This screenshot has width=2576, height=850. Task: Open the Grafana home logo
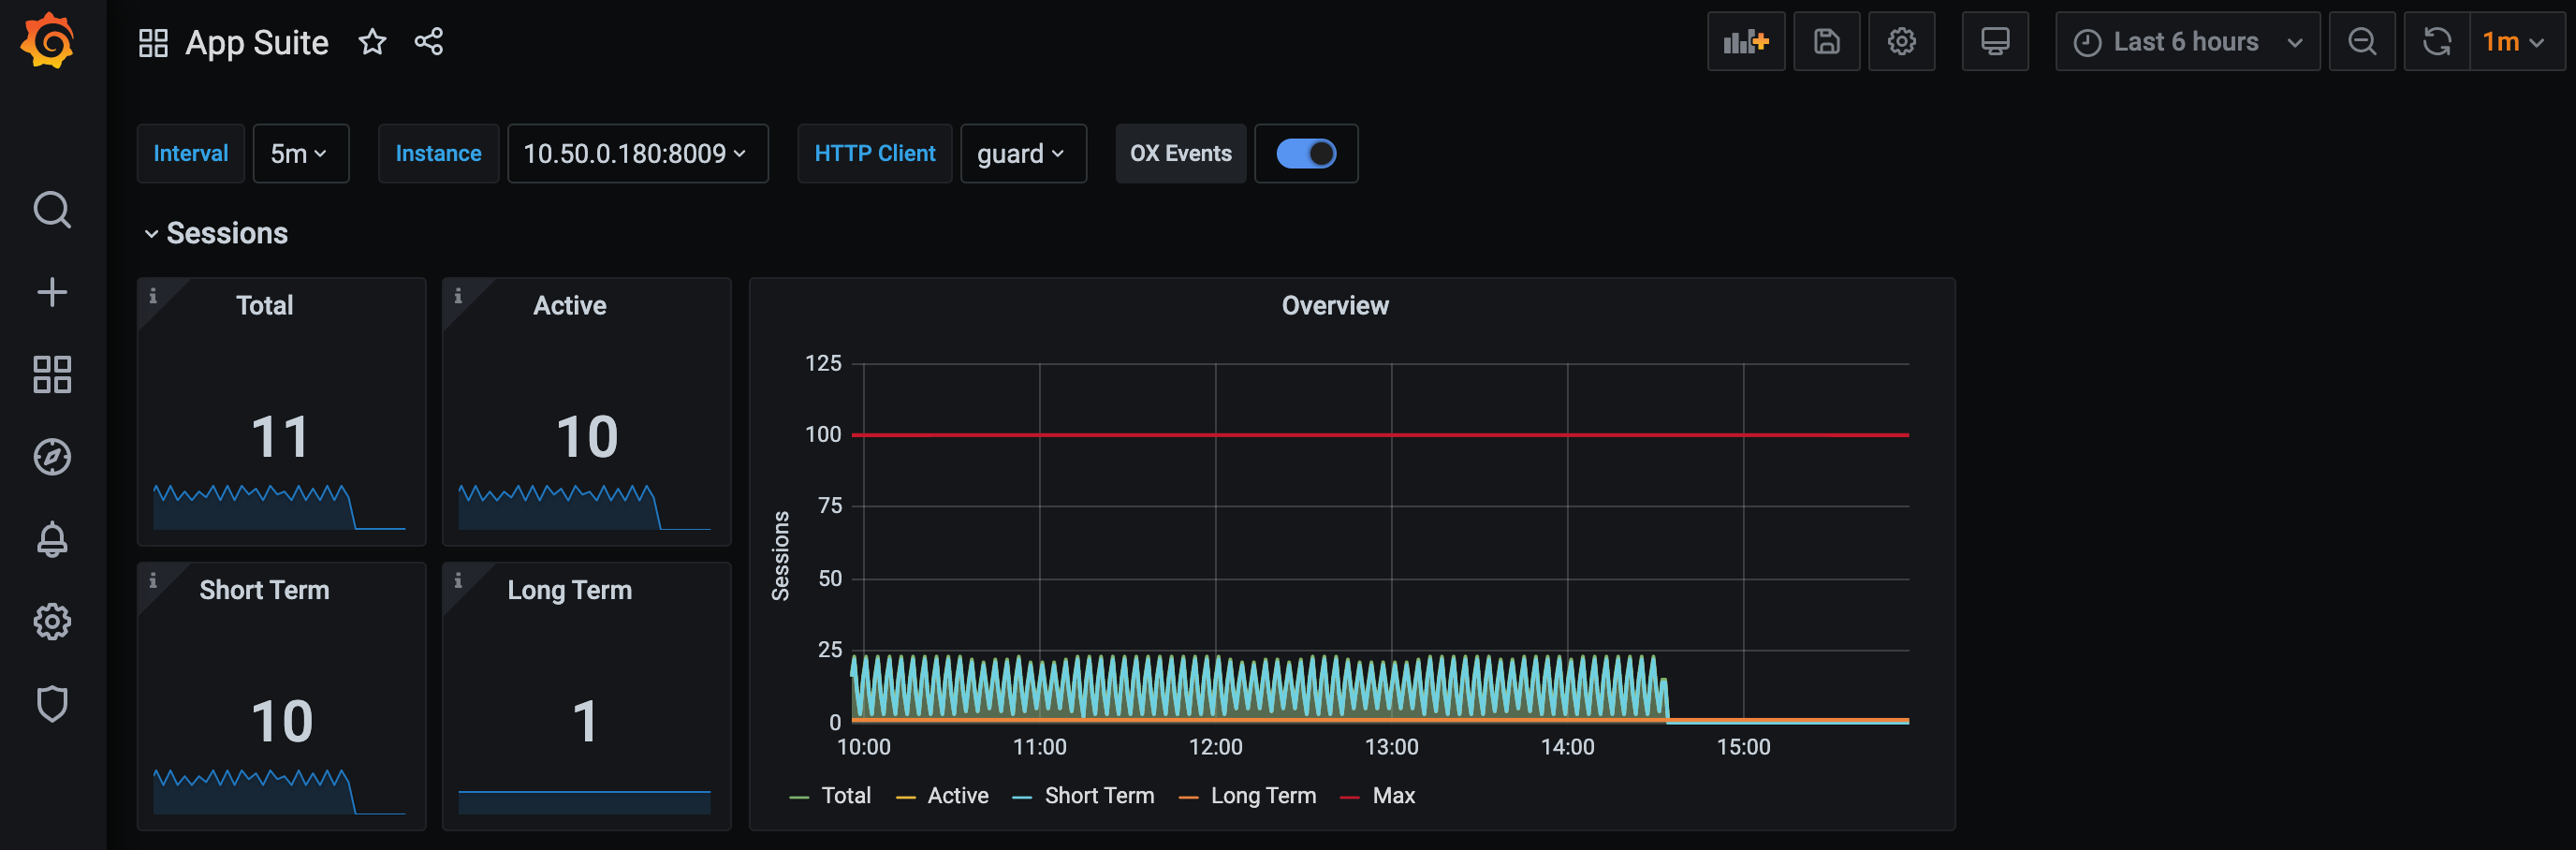tap(48, 41)
